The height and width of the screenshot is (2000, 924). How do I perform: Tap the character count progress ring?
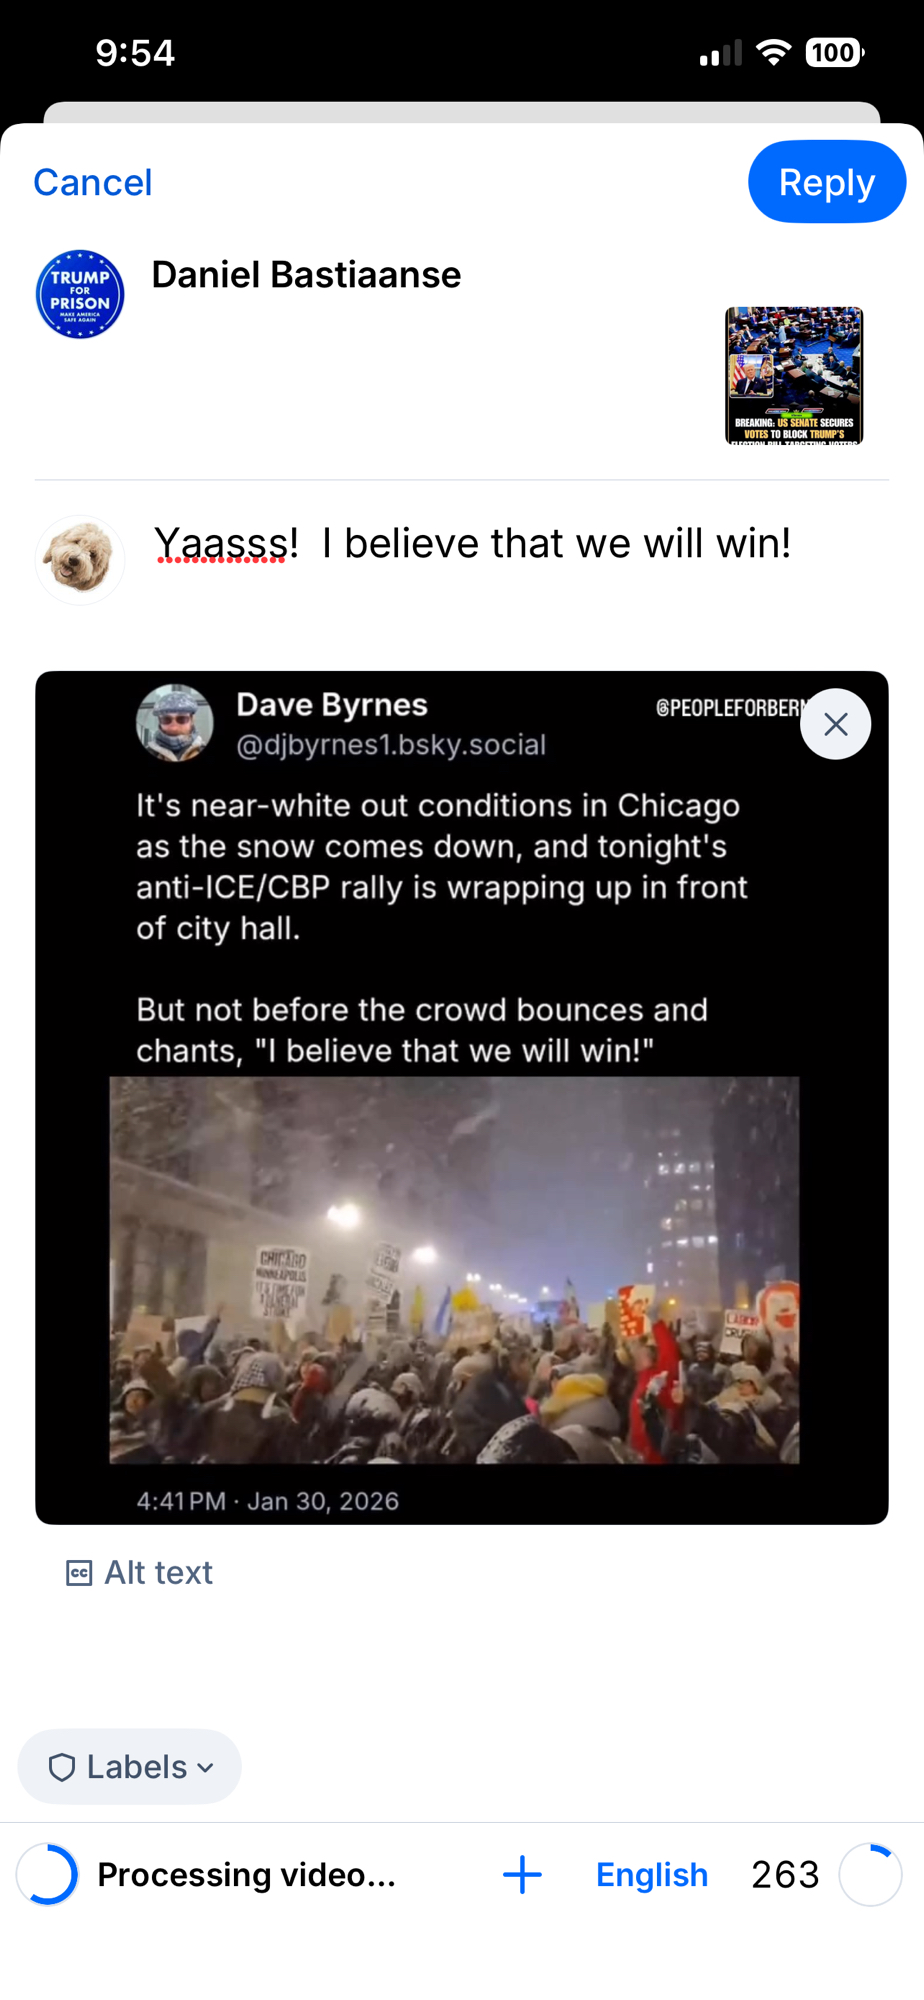[870, 1874]
